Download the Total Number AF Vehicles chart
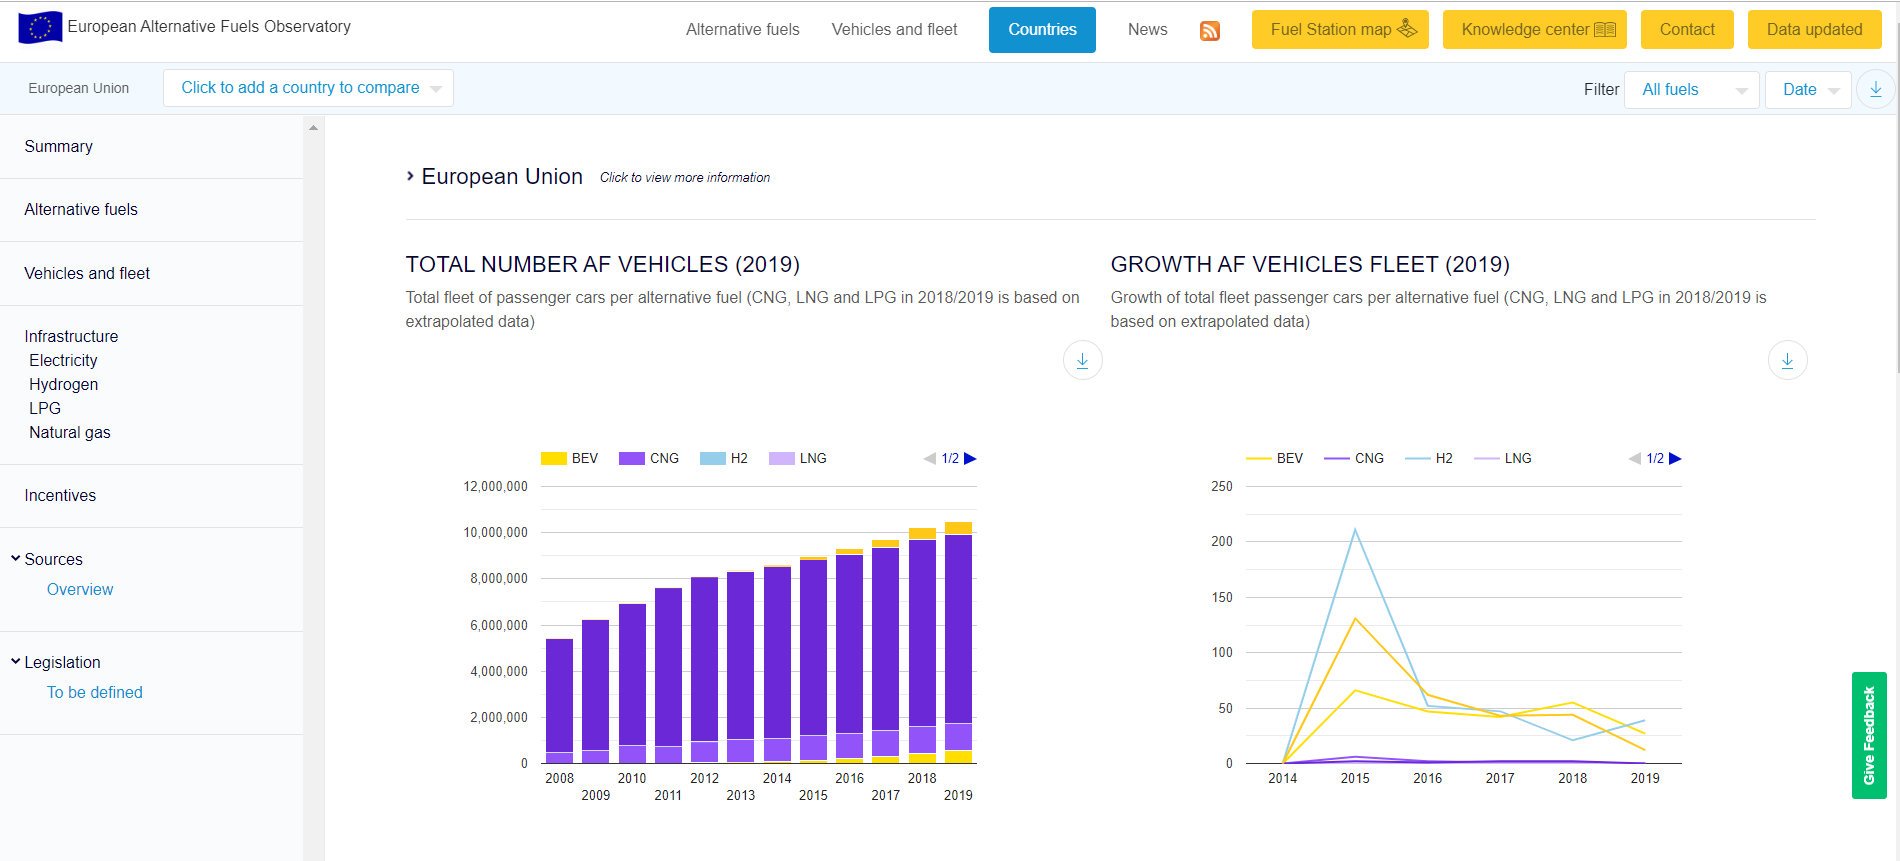Screen dimensions: 1900x861 point(1082,360)
